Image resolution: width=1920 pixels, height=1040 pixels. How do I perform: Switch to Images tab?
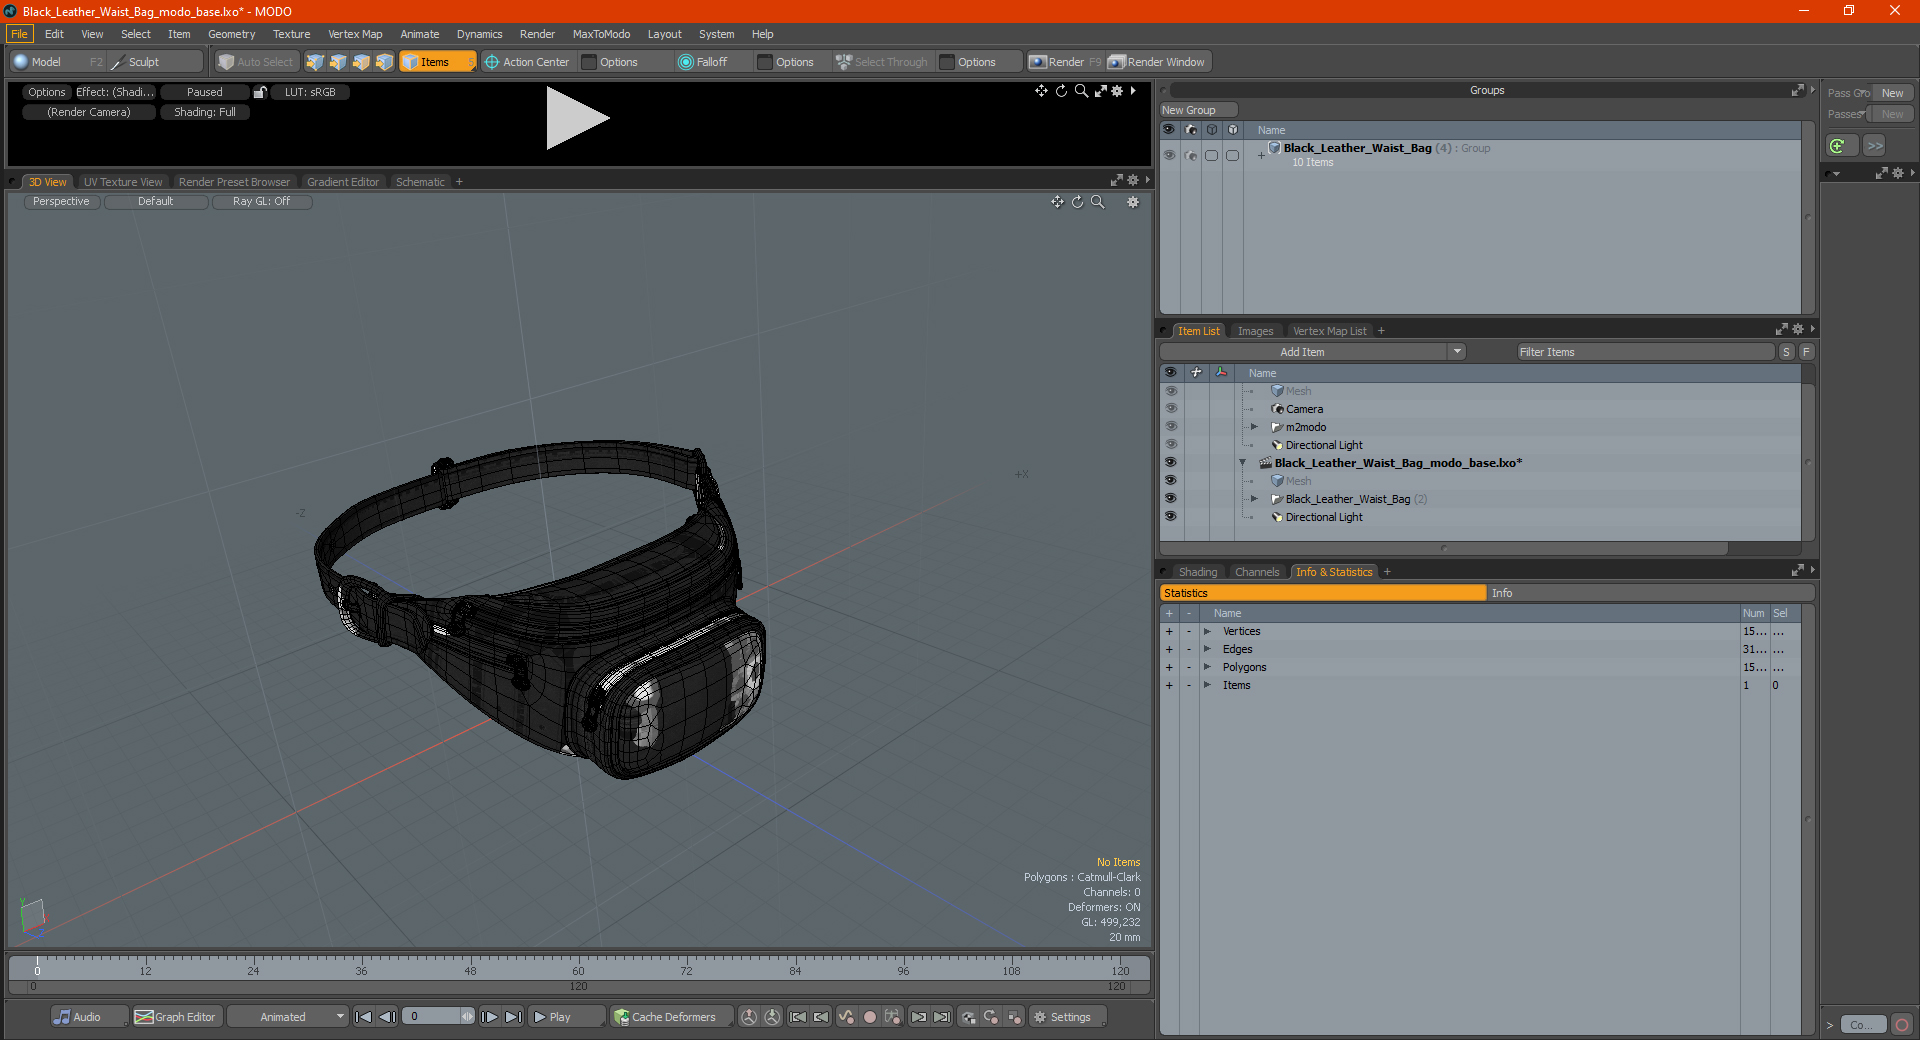coord(1255,331)
